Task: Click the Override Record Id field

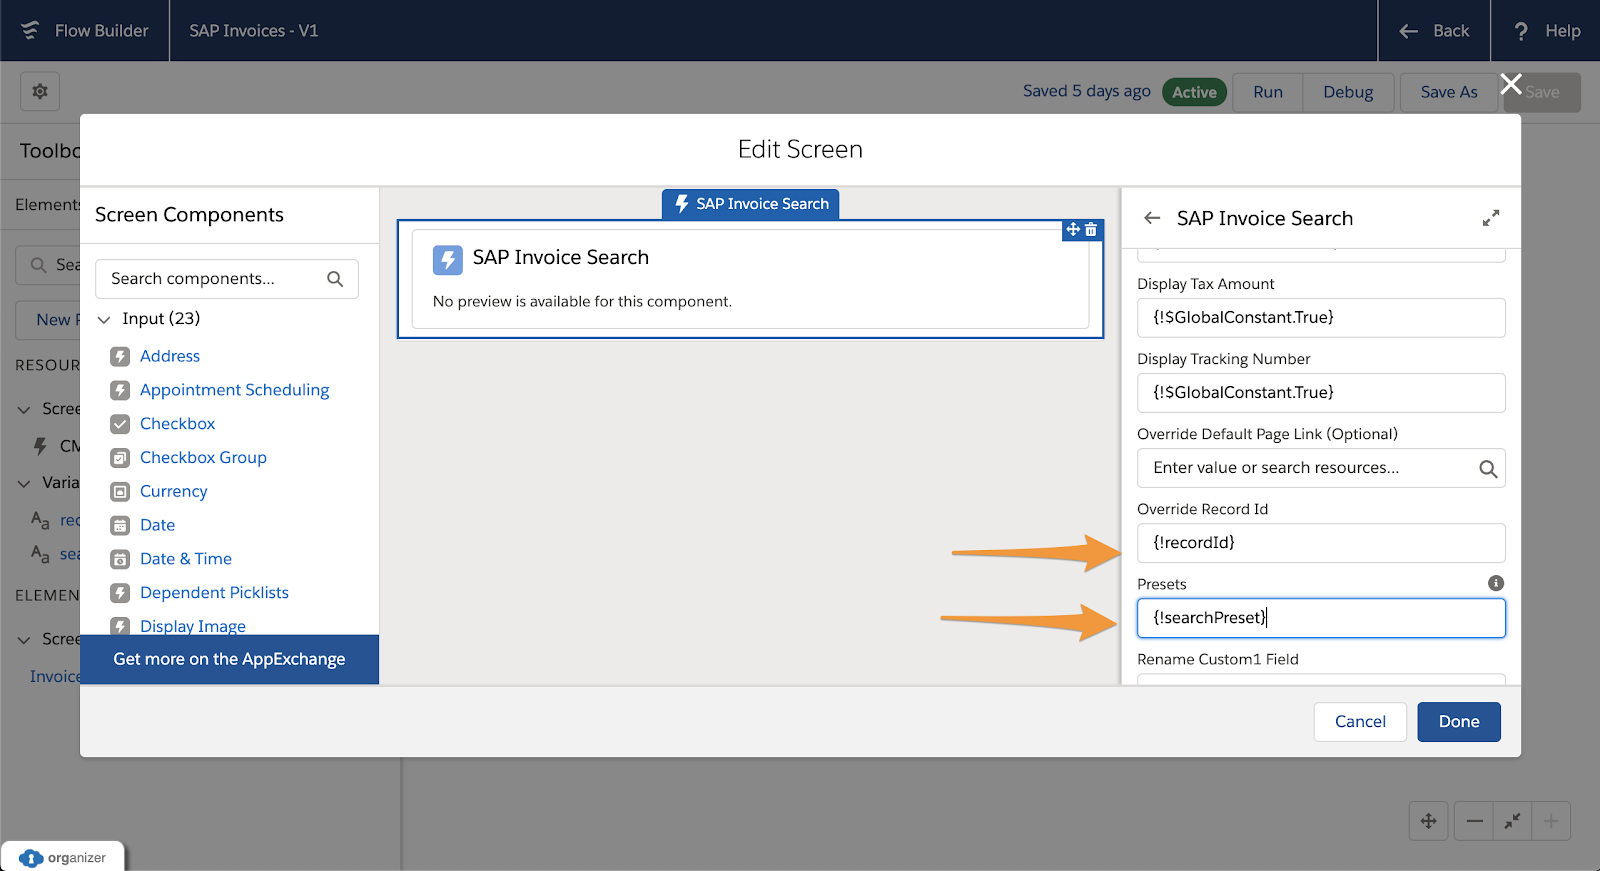Action: (x=1321, y=543)
